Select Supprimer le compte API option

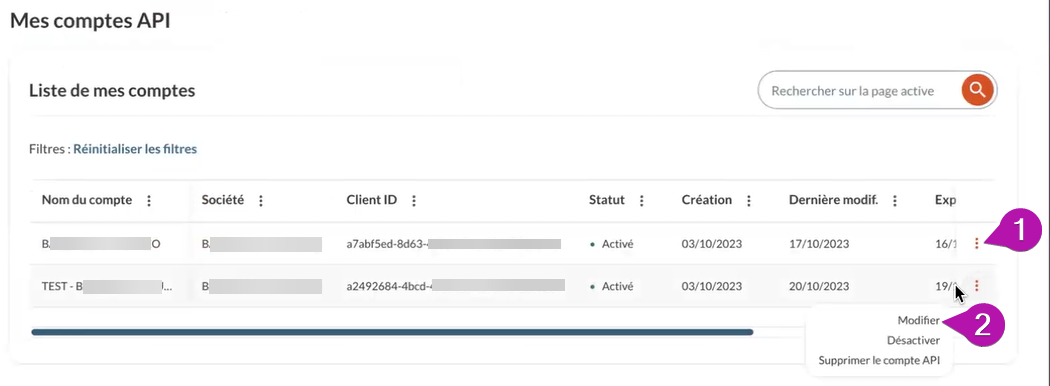pyautogui.click(x=879, y=361)
